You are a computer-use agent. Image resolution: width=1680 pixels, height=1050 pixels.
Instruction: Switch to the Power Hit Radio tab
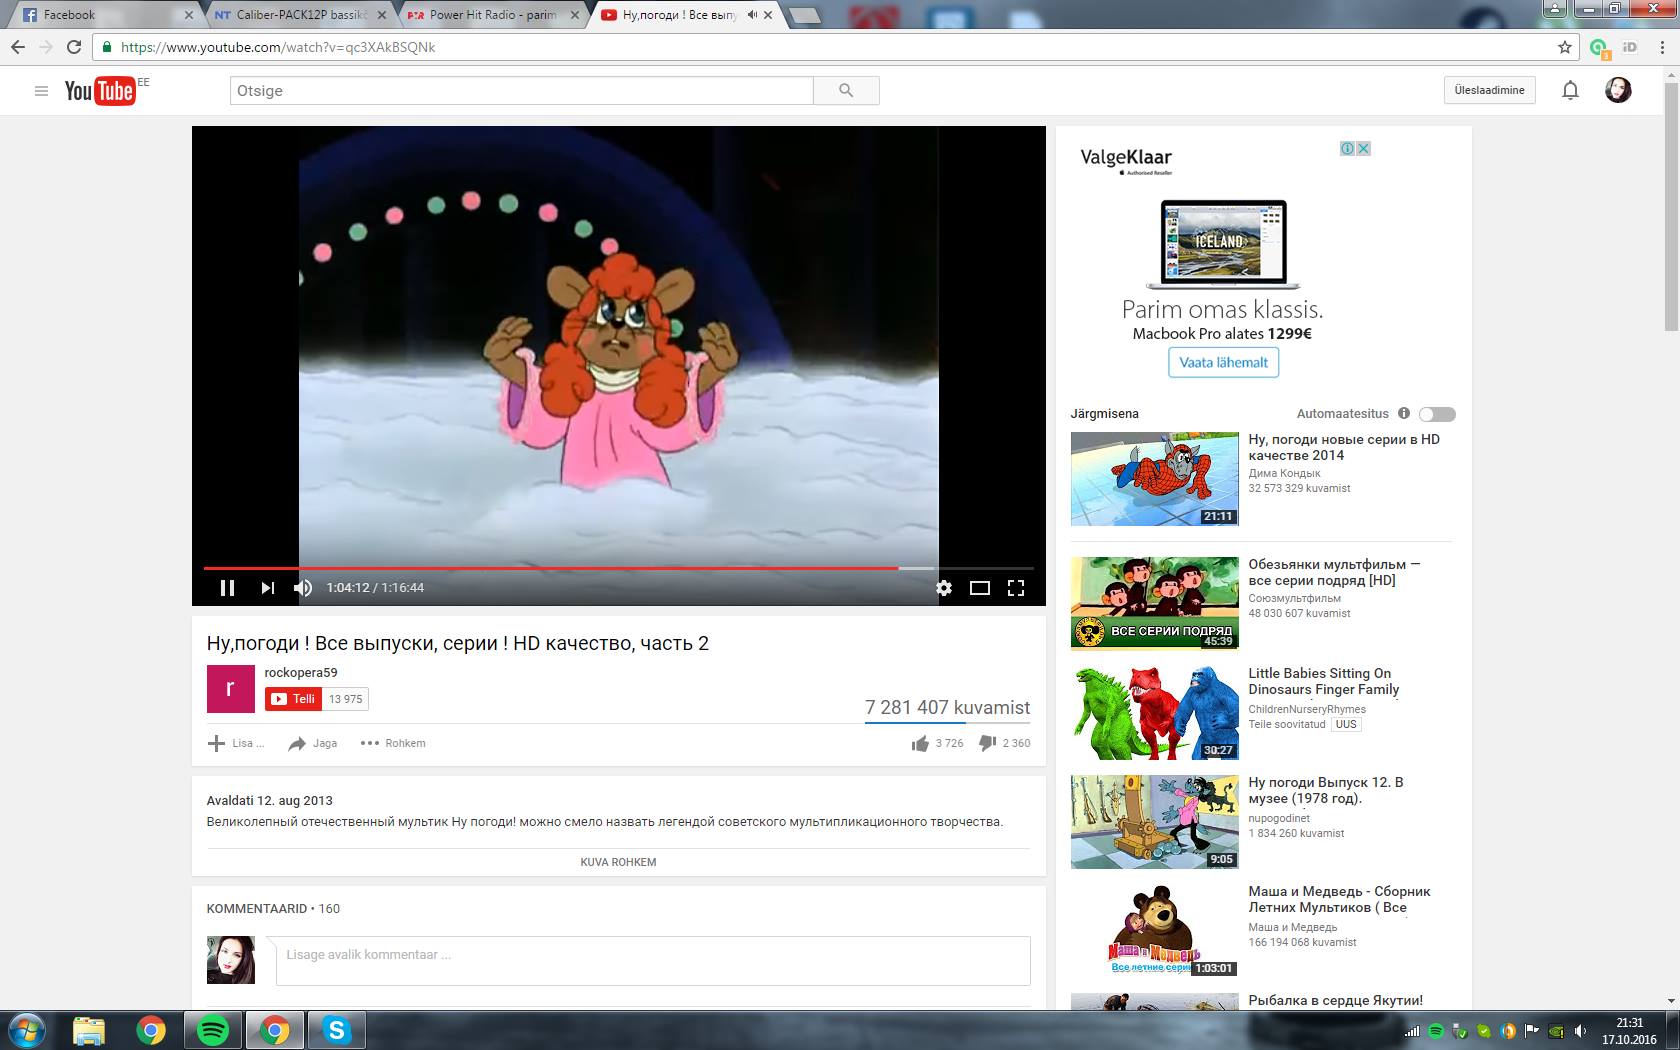(x=490, y=15)
